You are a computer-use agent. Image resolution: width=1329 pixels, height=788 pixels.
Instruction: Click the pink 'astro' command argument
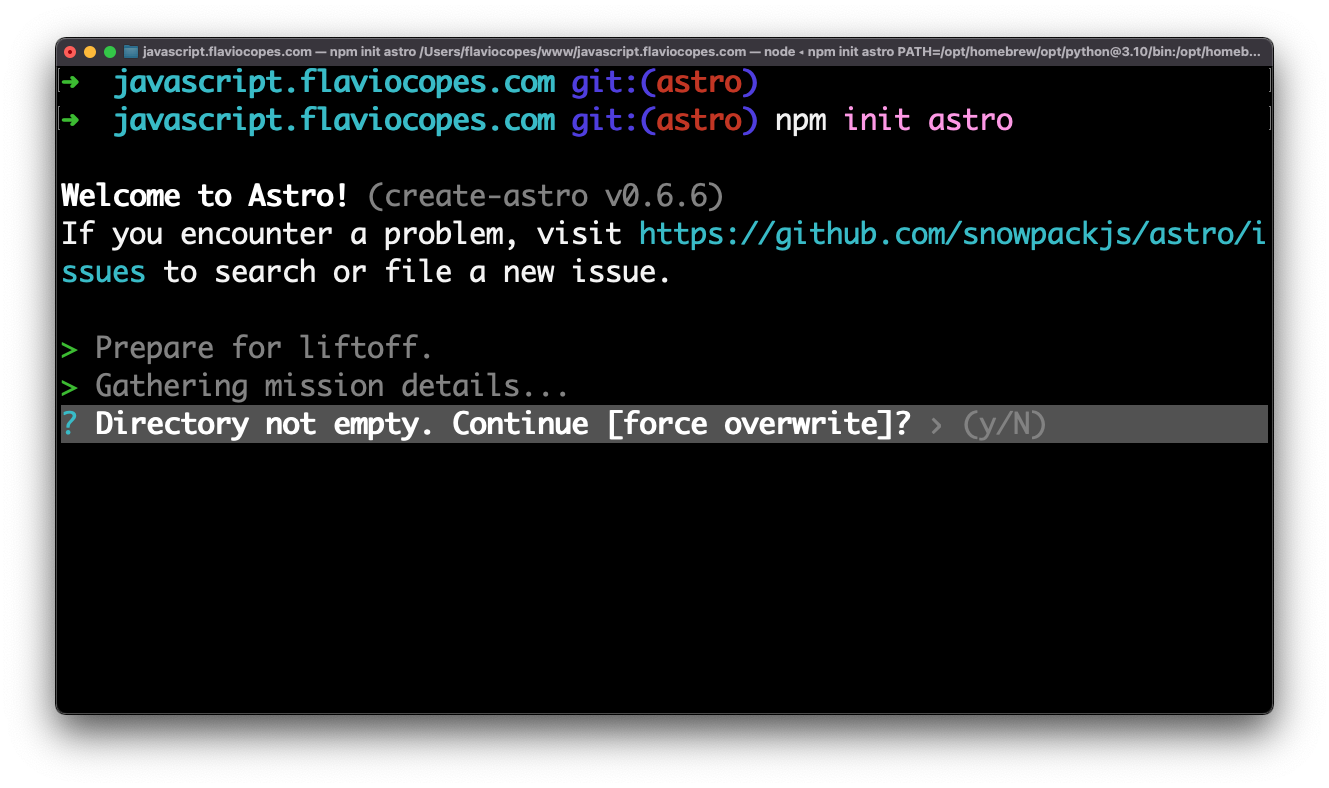[970, 121]
